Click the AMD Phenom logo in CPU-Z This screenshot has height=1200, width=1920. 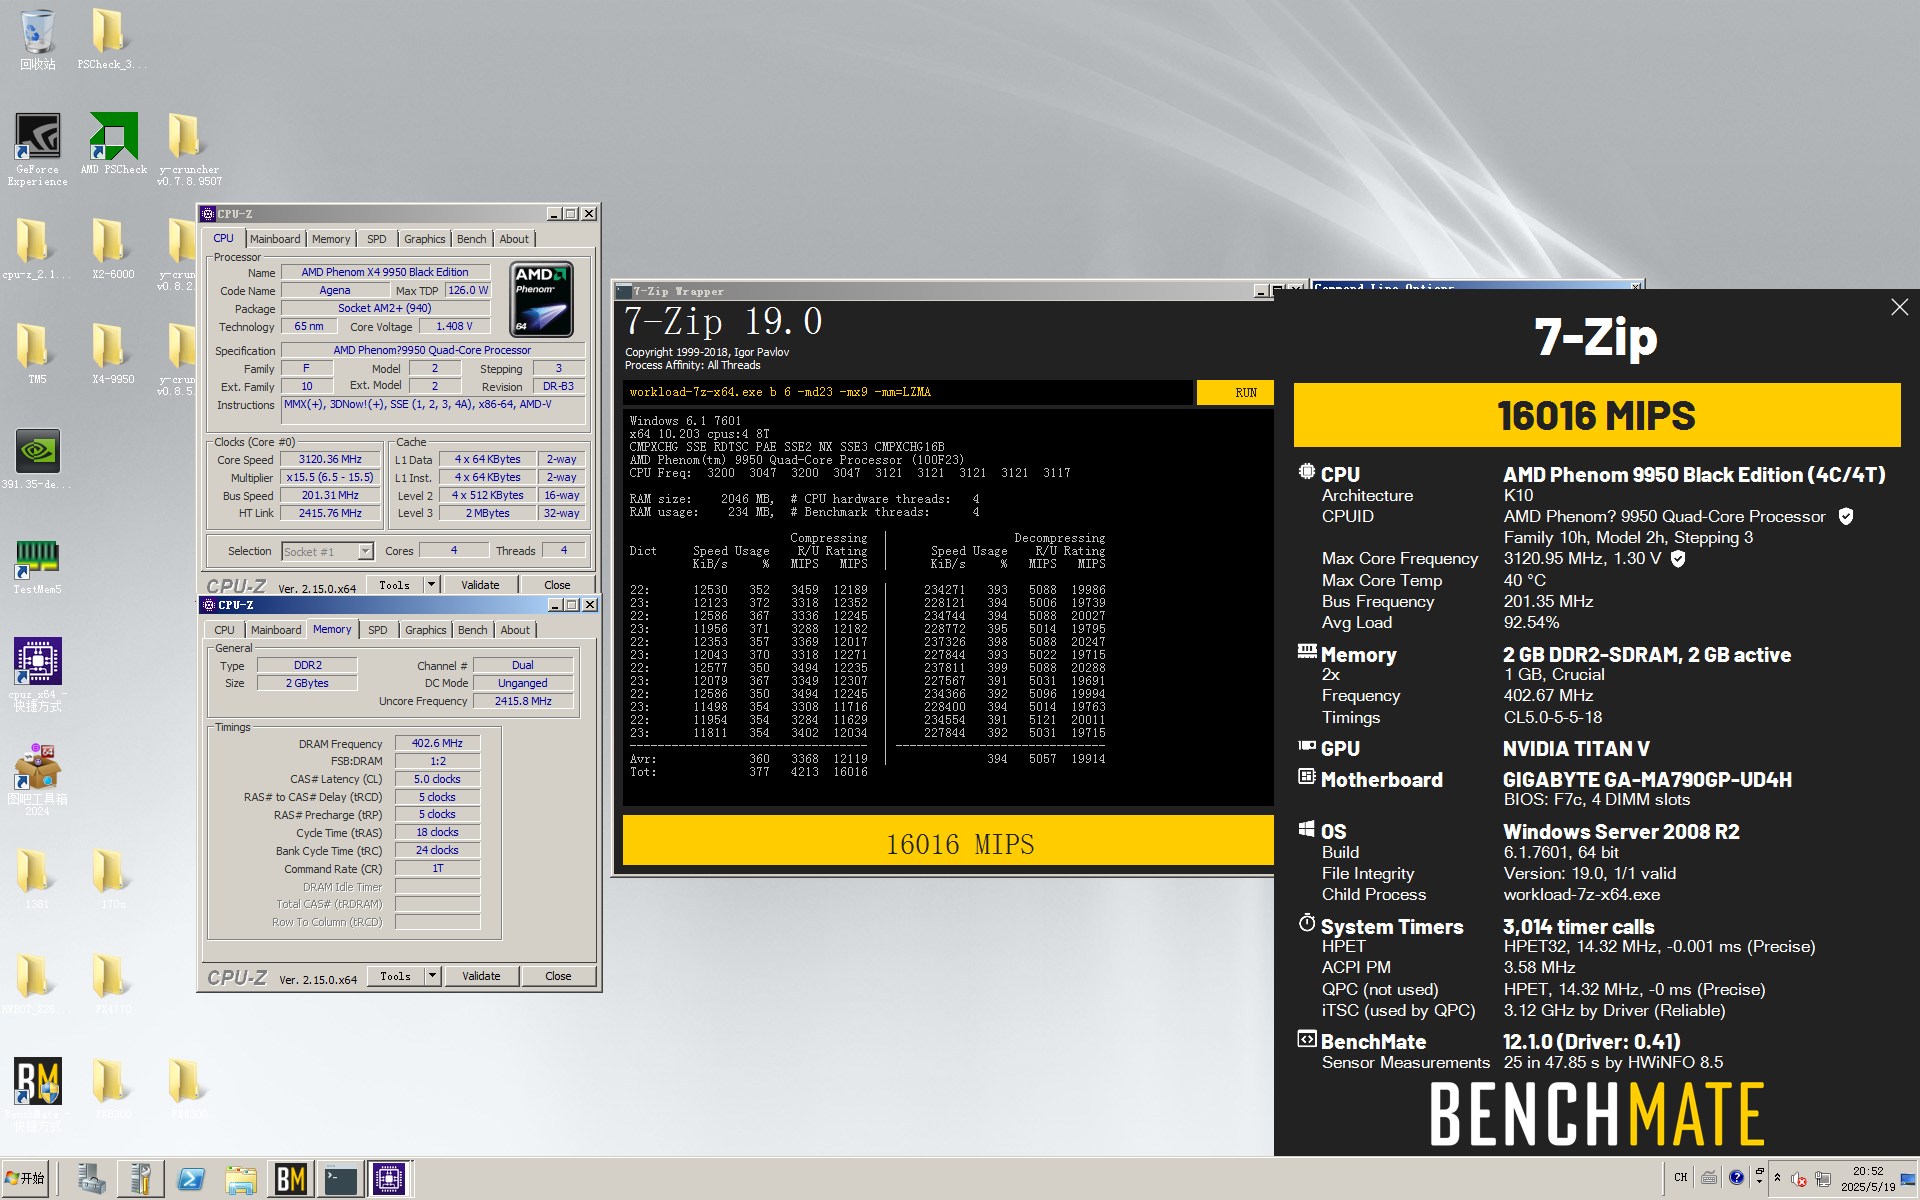click(541, 300)
